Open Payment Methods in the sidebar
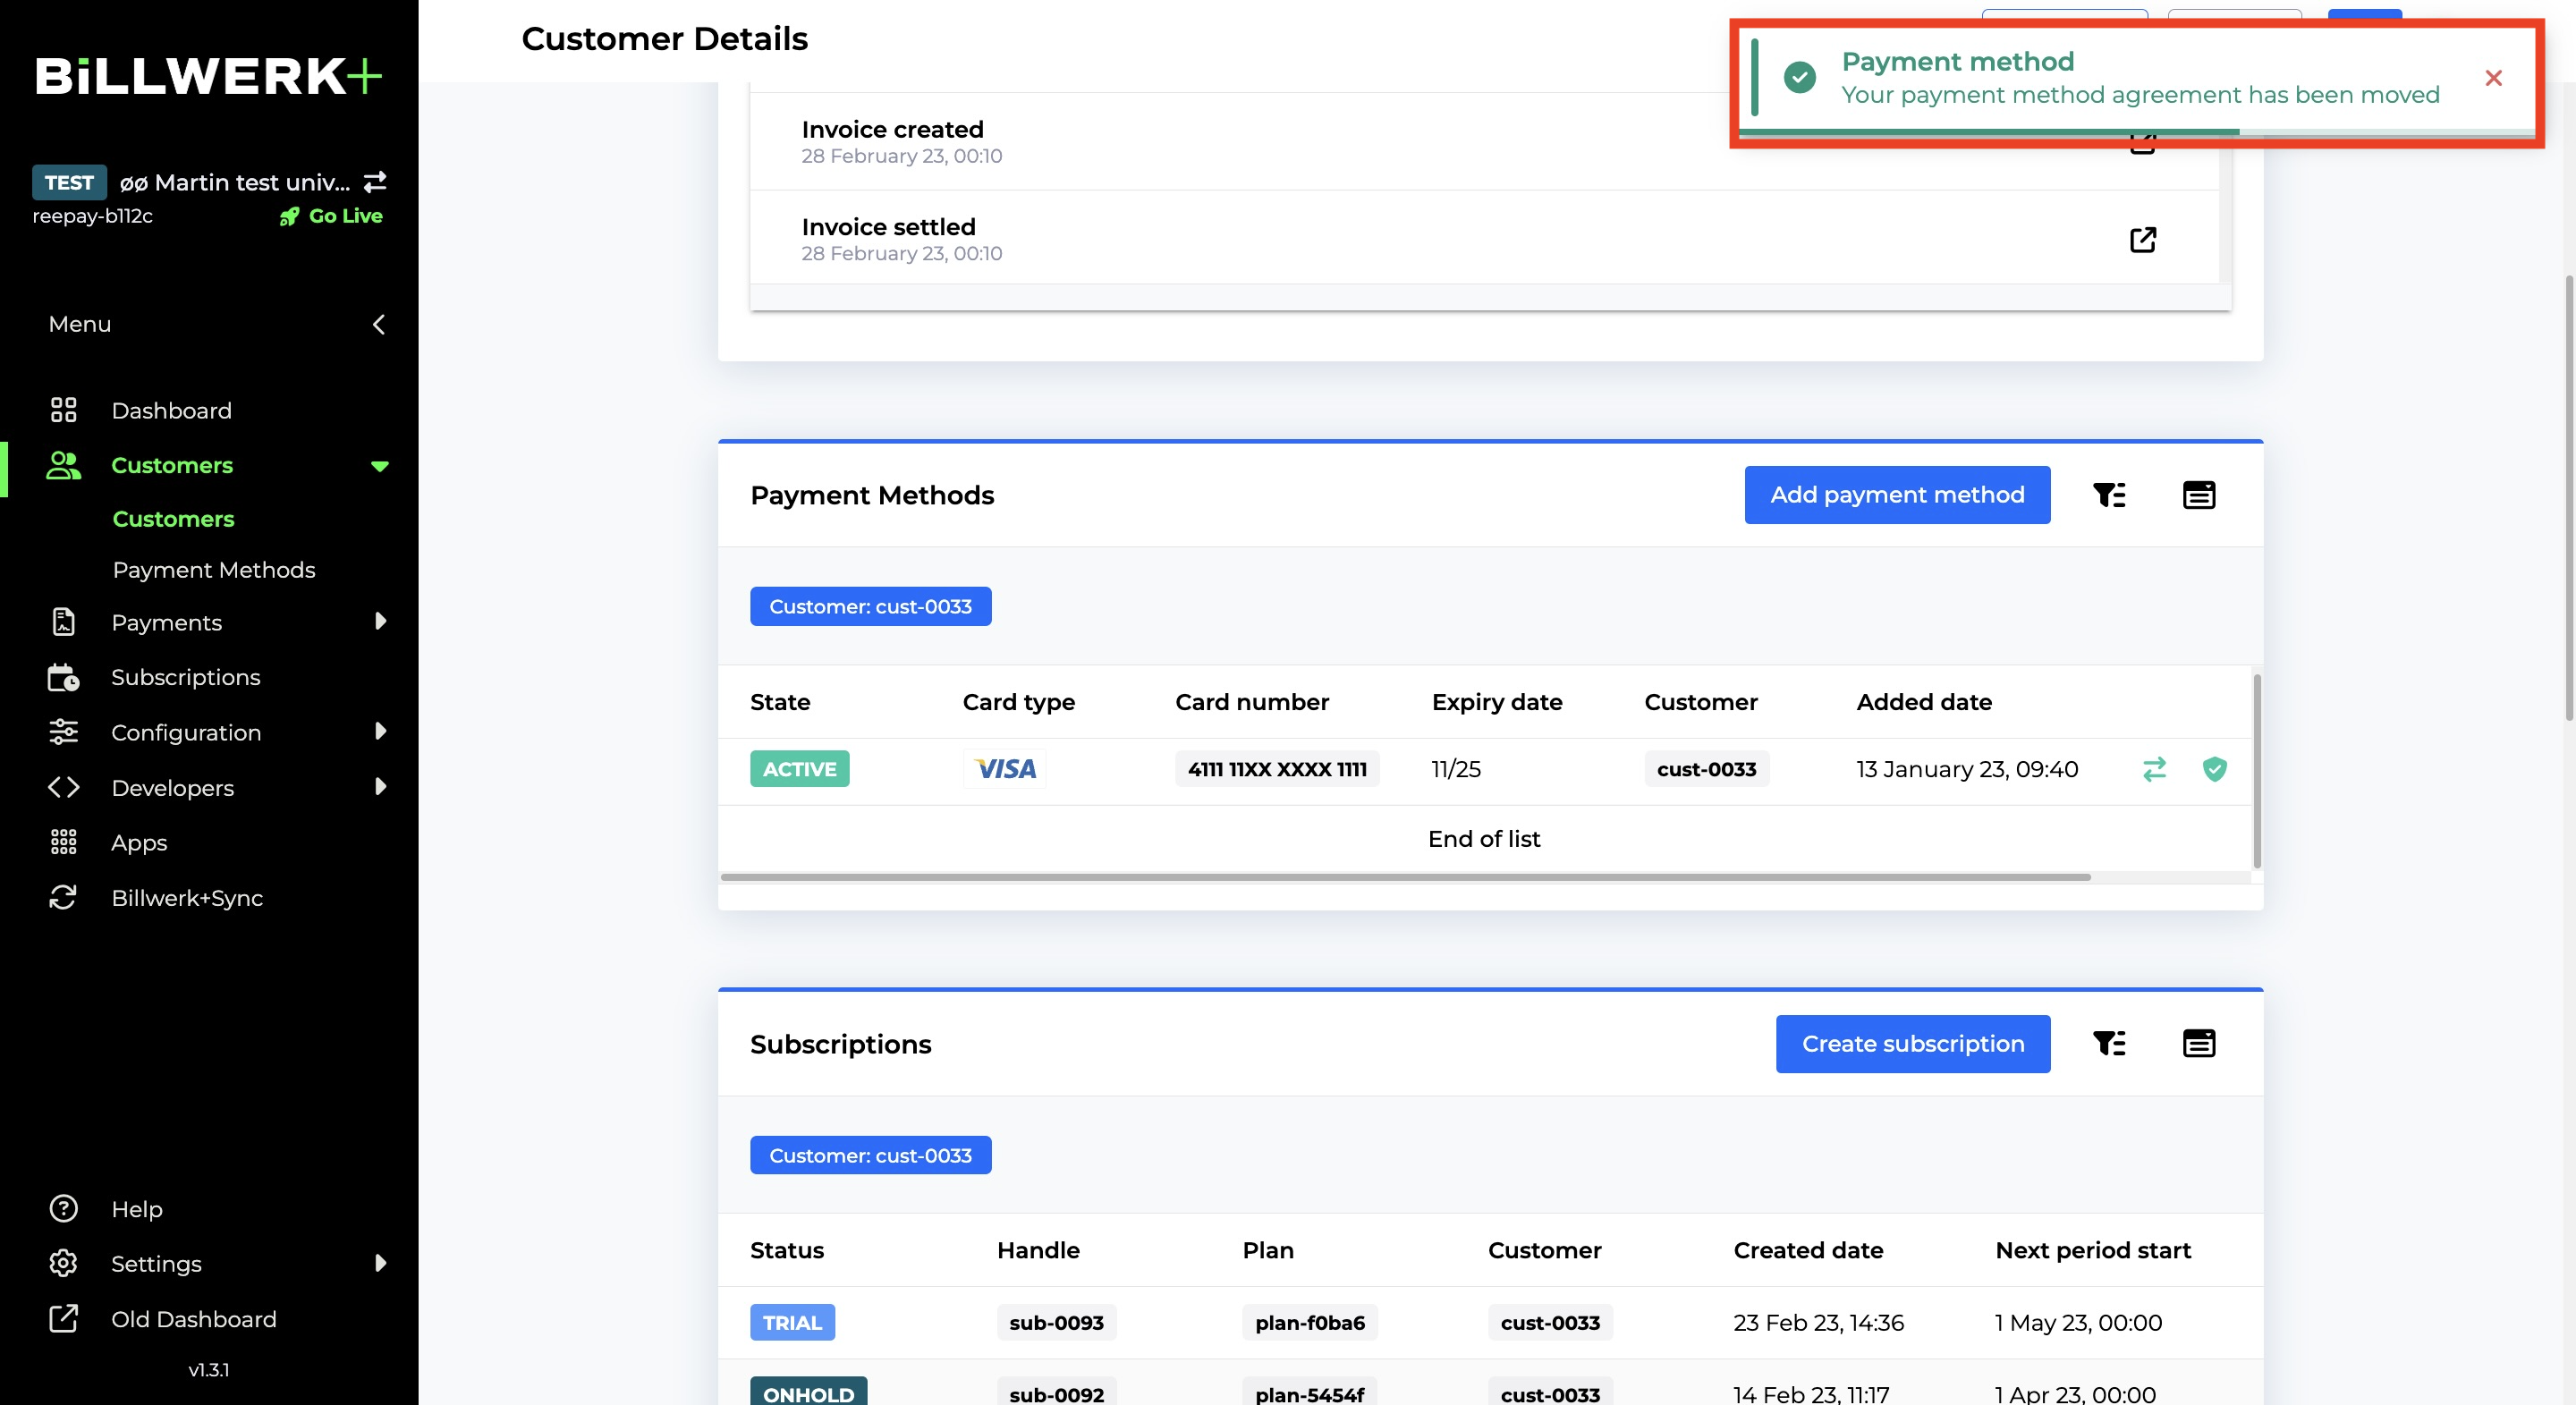The width and height of the screenshot is (2576, 1405). click(214, 570)
